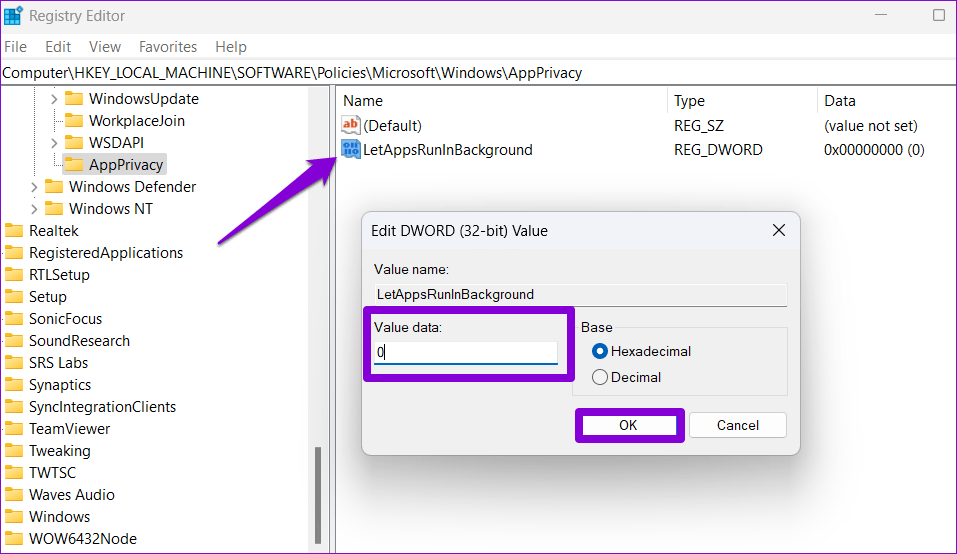Click the tree pane vertical scrollbar thumb
Image resolution: width=957 pixels, height=554 pixels.
click(x=317, y=495)
